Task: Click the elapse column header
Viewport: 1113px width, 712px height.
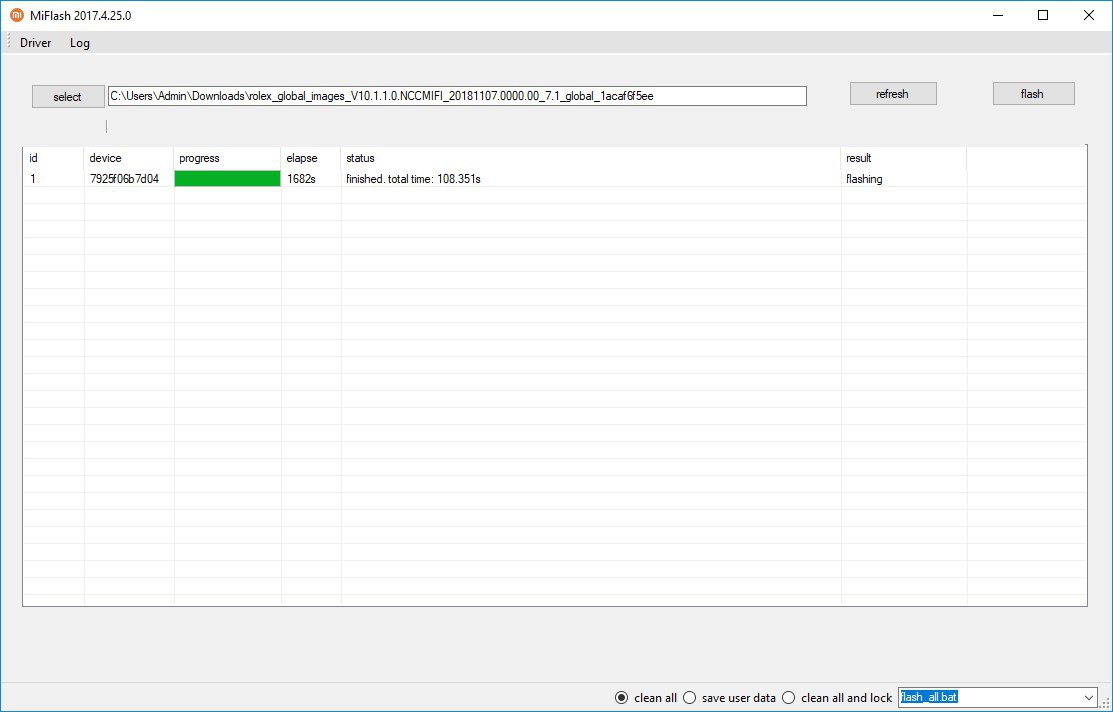Action: tap(311, 158)
